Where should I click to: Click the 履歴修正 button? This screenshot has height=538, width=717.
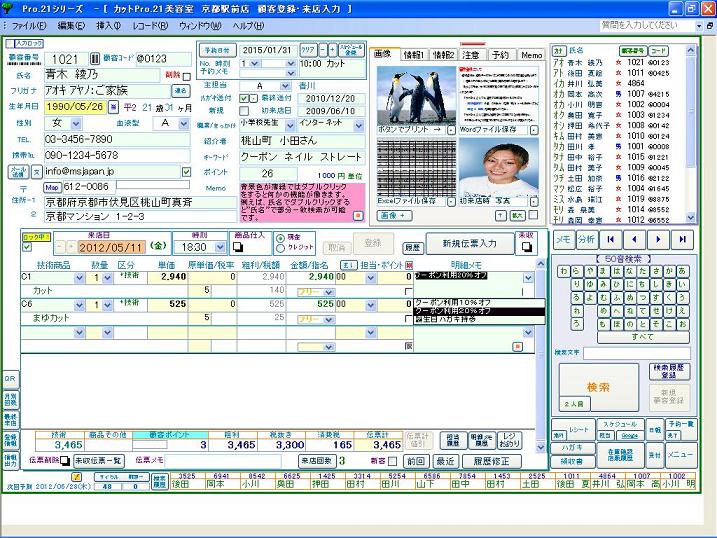coord(491,461)
